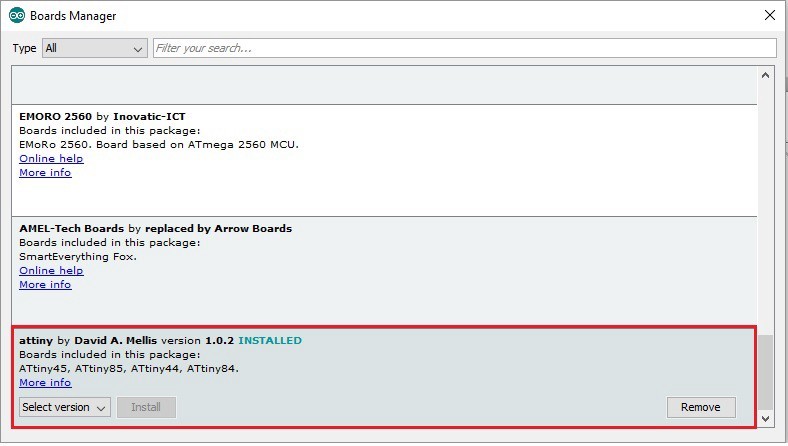Remove the installed attiny package
This screenshot has height=446, width=788.
(x=701, y=407)
